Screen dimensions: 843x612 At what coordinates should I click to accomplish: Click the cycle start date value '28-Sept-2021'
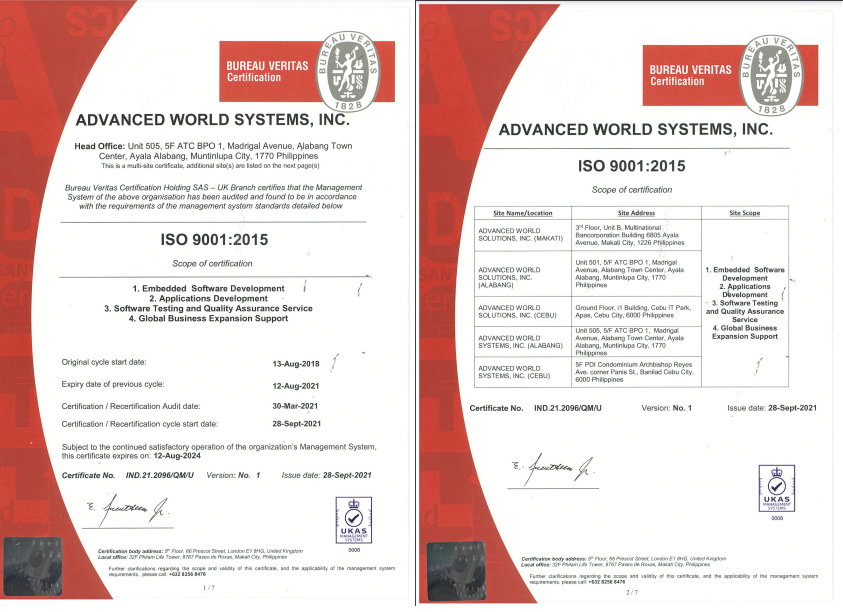pos(297,424)
